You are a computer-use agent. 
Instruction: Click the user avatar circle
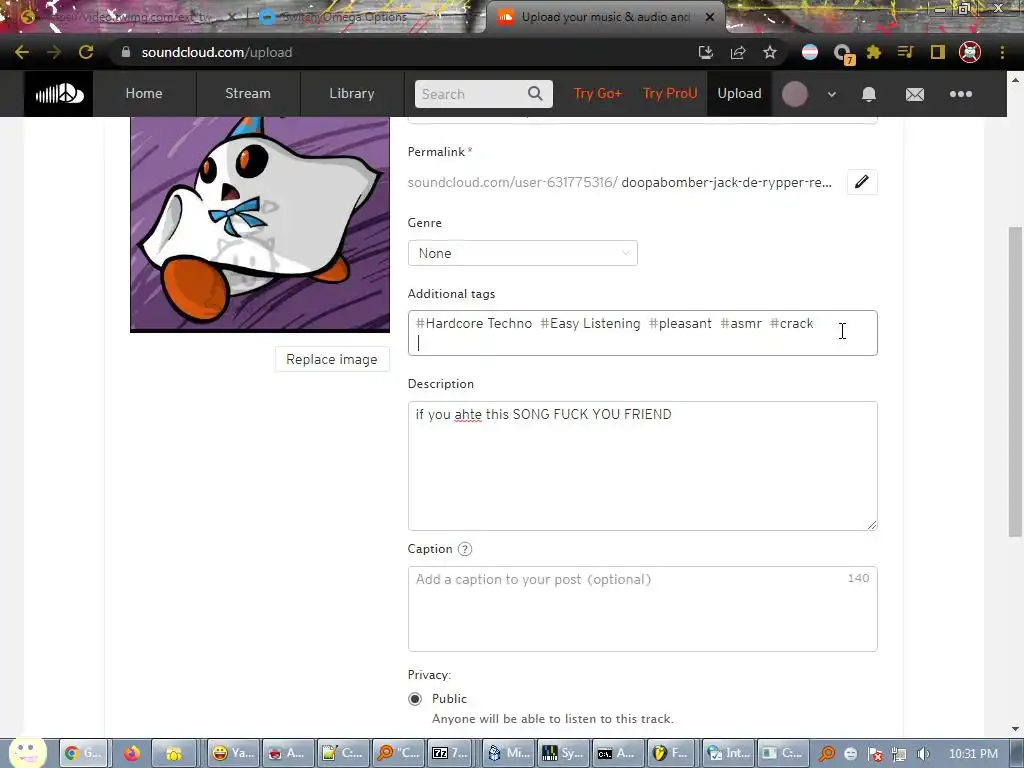(x=795, y=94)
